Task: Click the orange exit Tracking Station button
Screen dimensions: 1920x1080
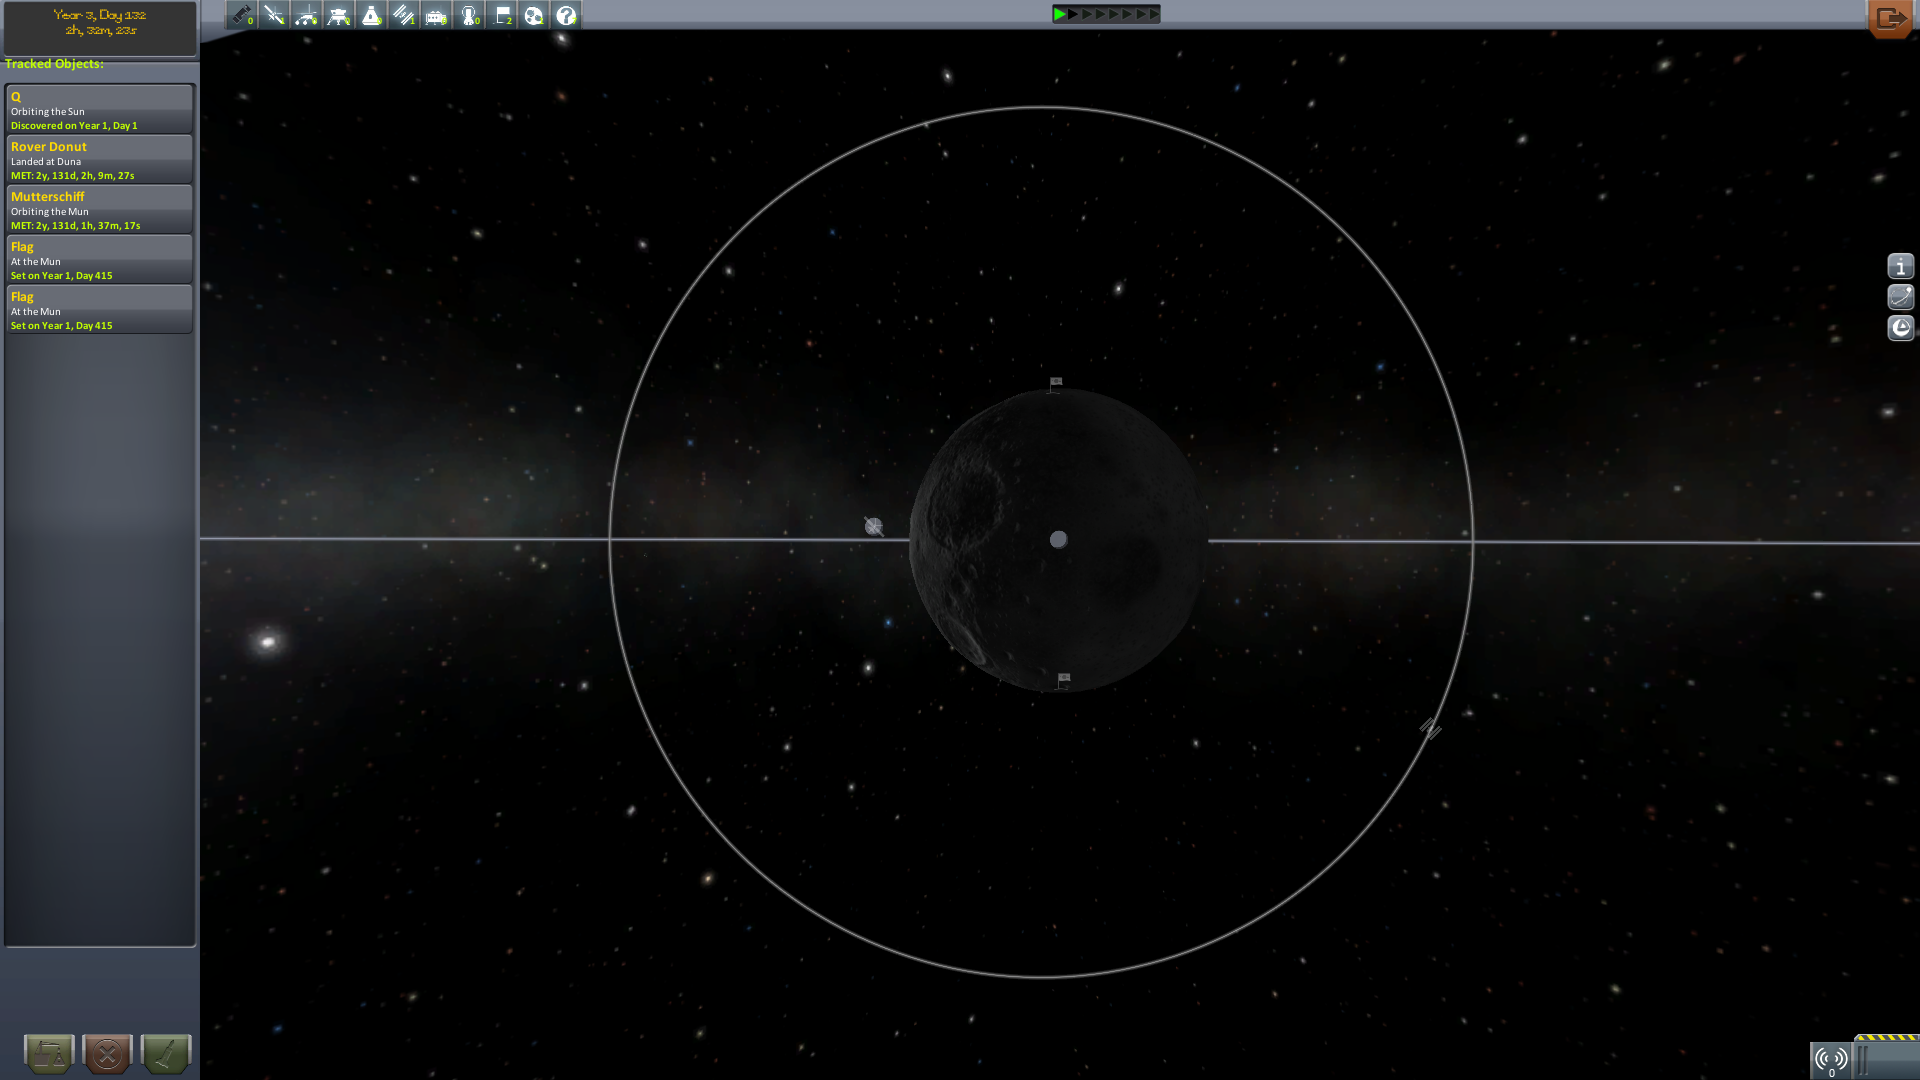Action: (1890, 18)
